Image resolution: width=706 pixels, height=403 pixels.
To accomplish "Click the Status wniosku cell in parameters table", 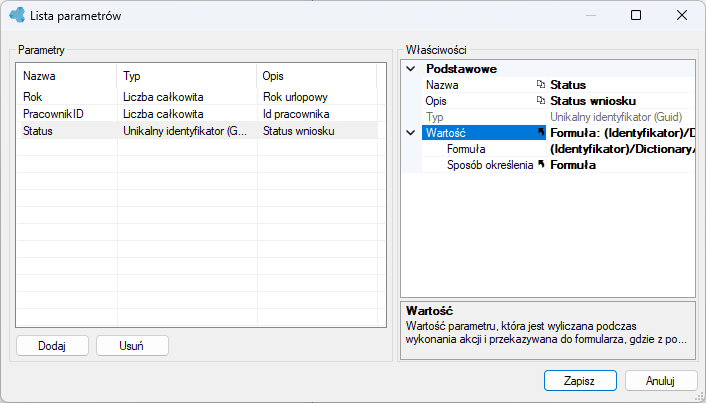I will pyautogui.click(x=317, y=131).
